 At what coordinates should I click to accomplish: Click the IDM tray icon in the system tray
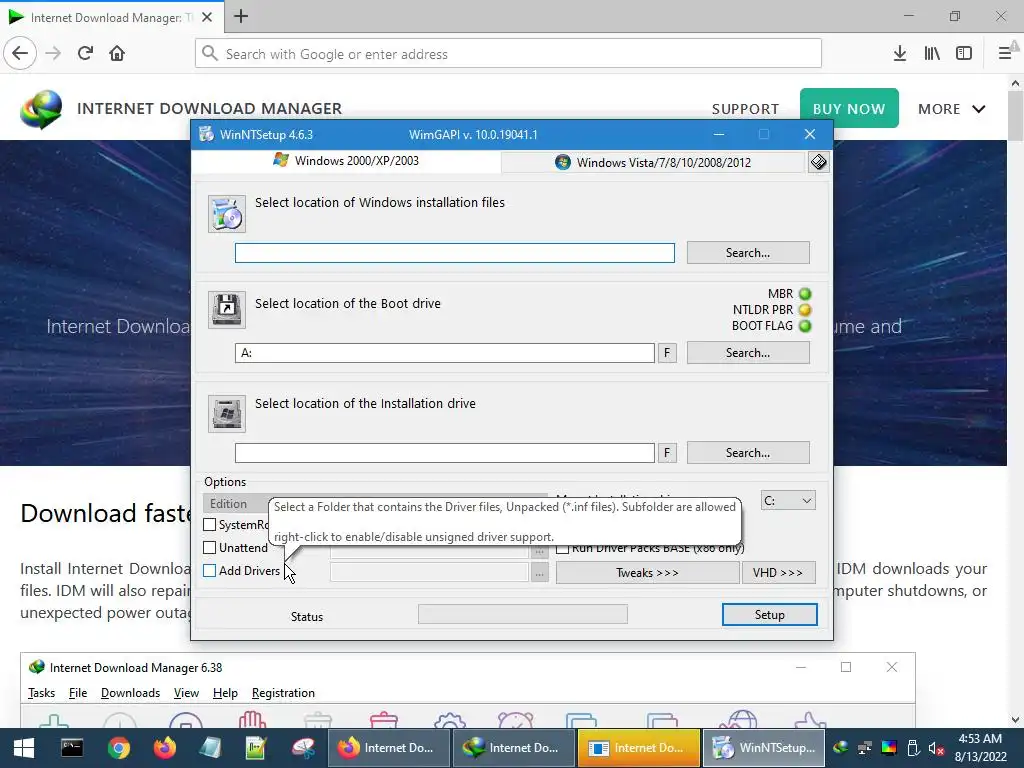tap(841, 748)
